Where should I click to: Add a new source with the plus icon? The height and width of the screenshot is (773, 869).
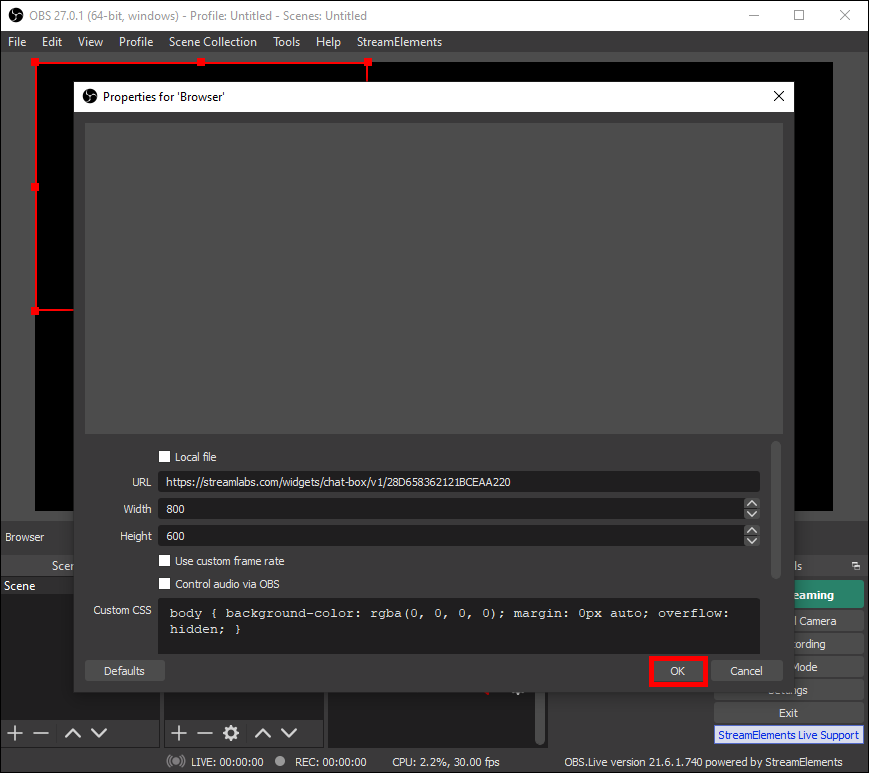[178, 733]
